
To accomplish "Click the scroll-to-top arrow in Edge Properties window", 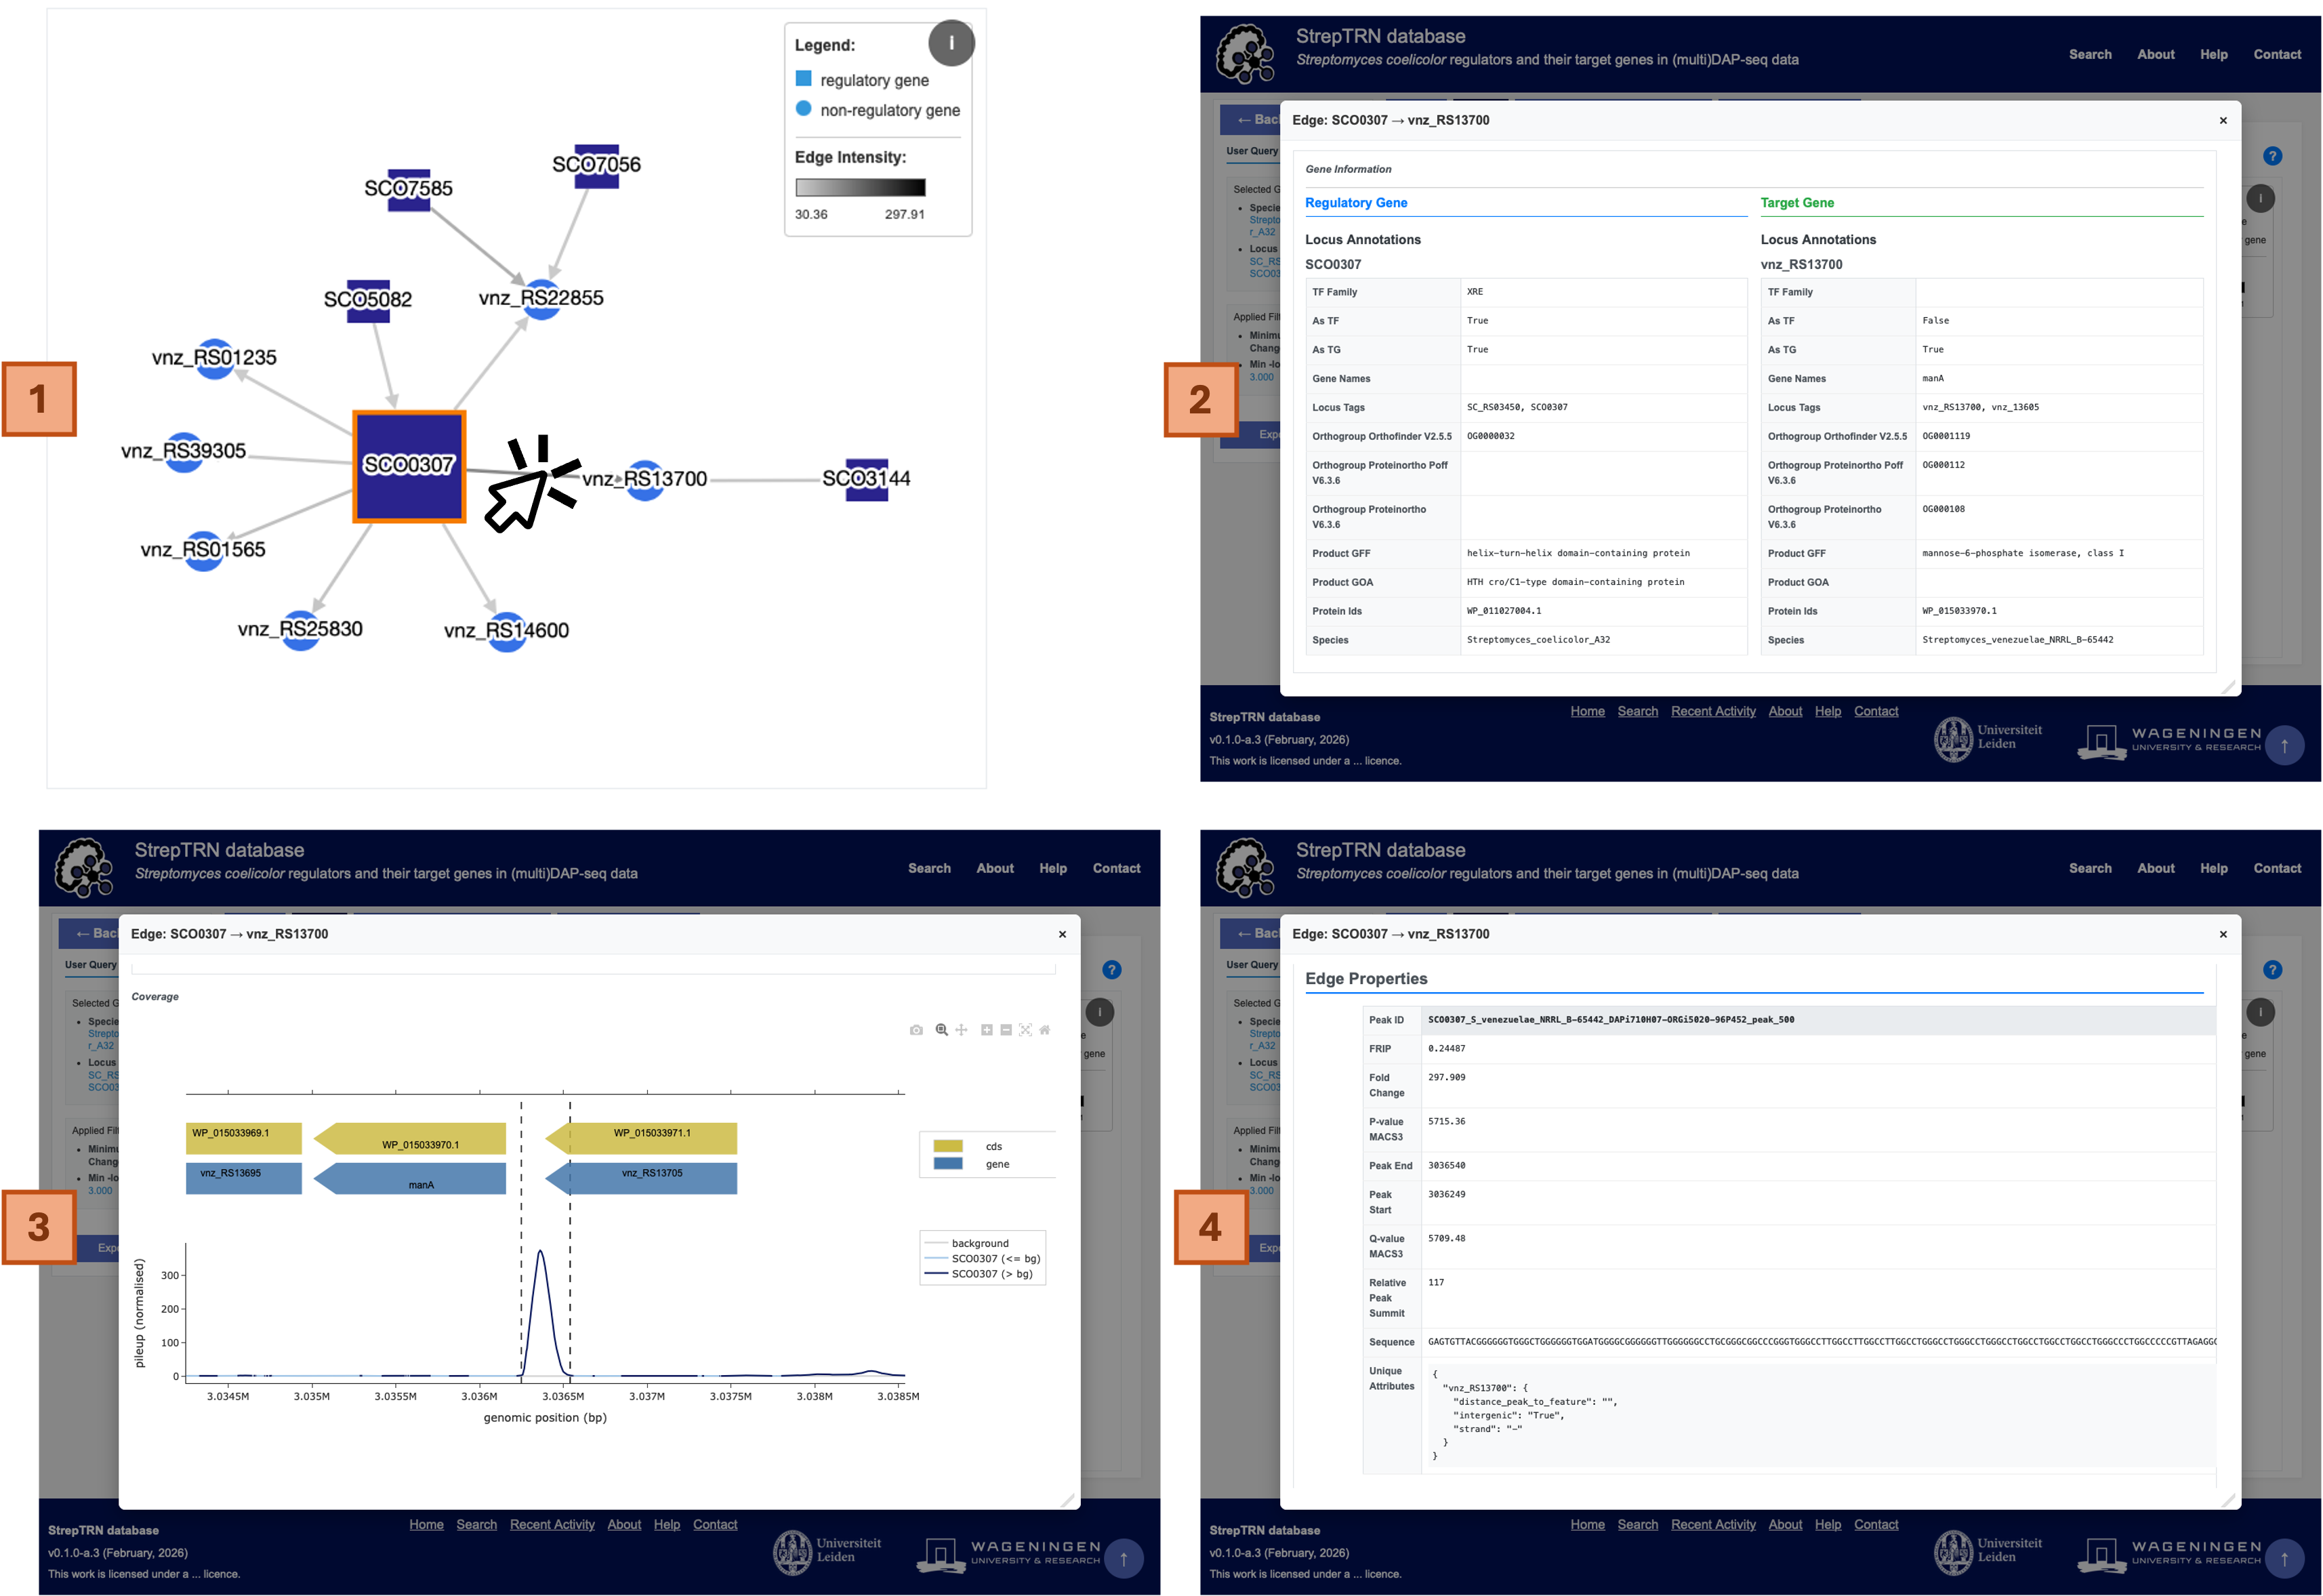I will pyautogui.click(x=2284, y=1559).
